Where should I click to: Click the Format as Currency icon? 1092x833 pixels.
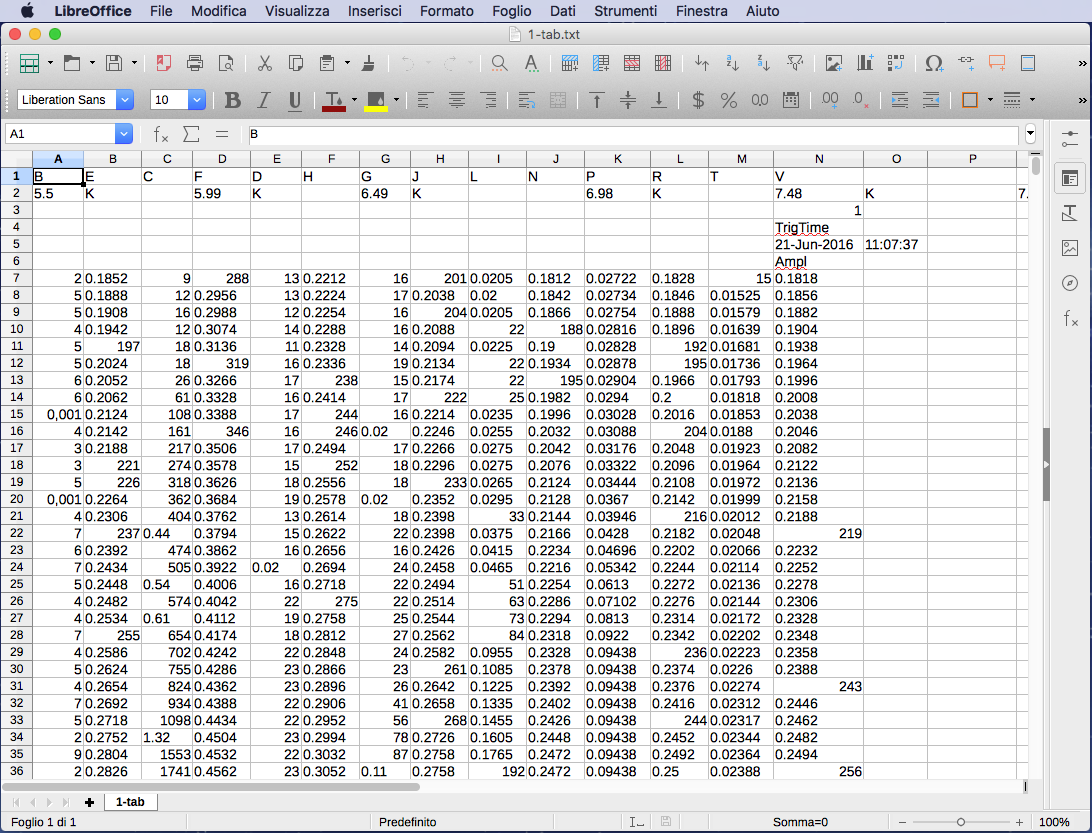click(x=698, y=100)
